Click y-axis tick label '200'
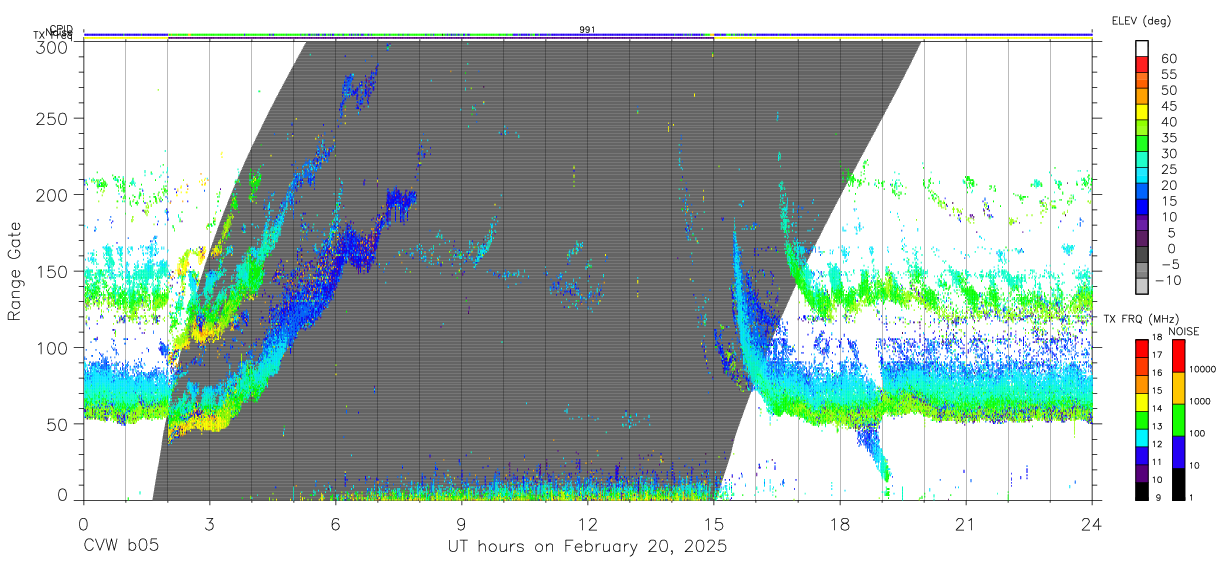This screenshot has height=567, width=1228. coord(53,194)
